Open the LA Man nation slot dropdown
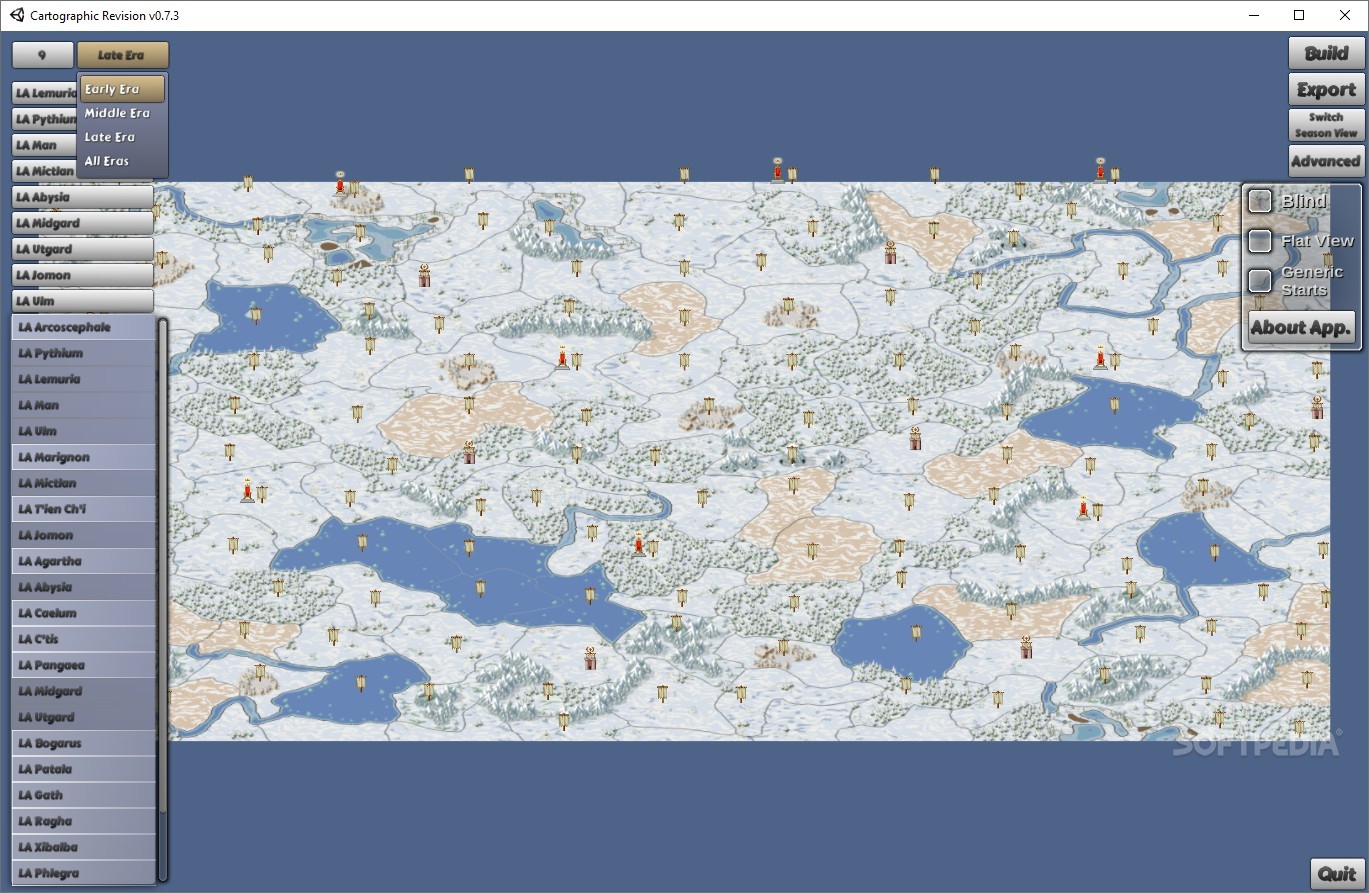 (x=44, y=145)
